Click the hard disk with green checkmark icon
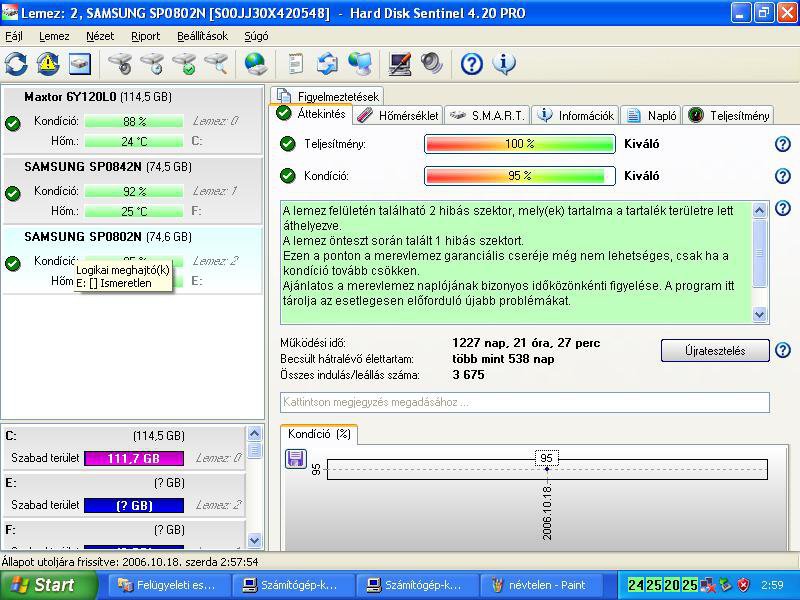Image resolution: width=800 pixels, height=600 pixels. tap(184, 64)
